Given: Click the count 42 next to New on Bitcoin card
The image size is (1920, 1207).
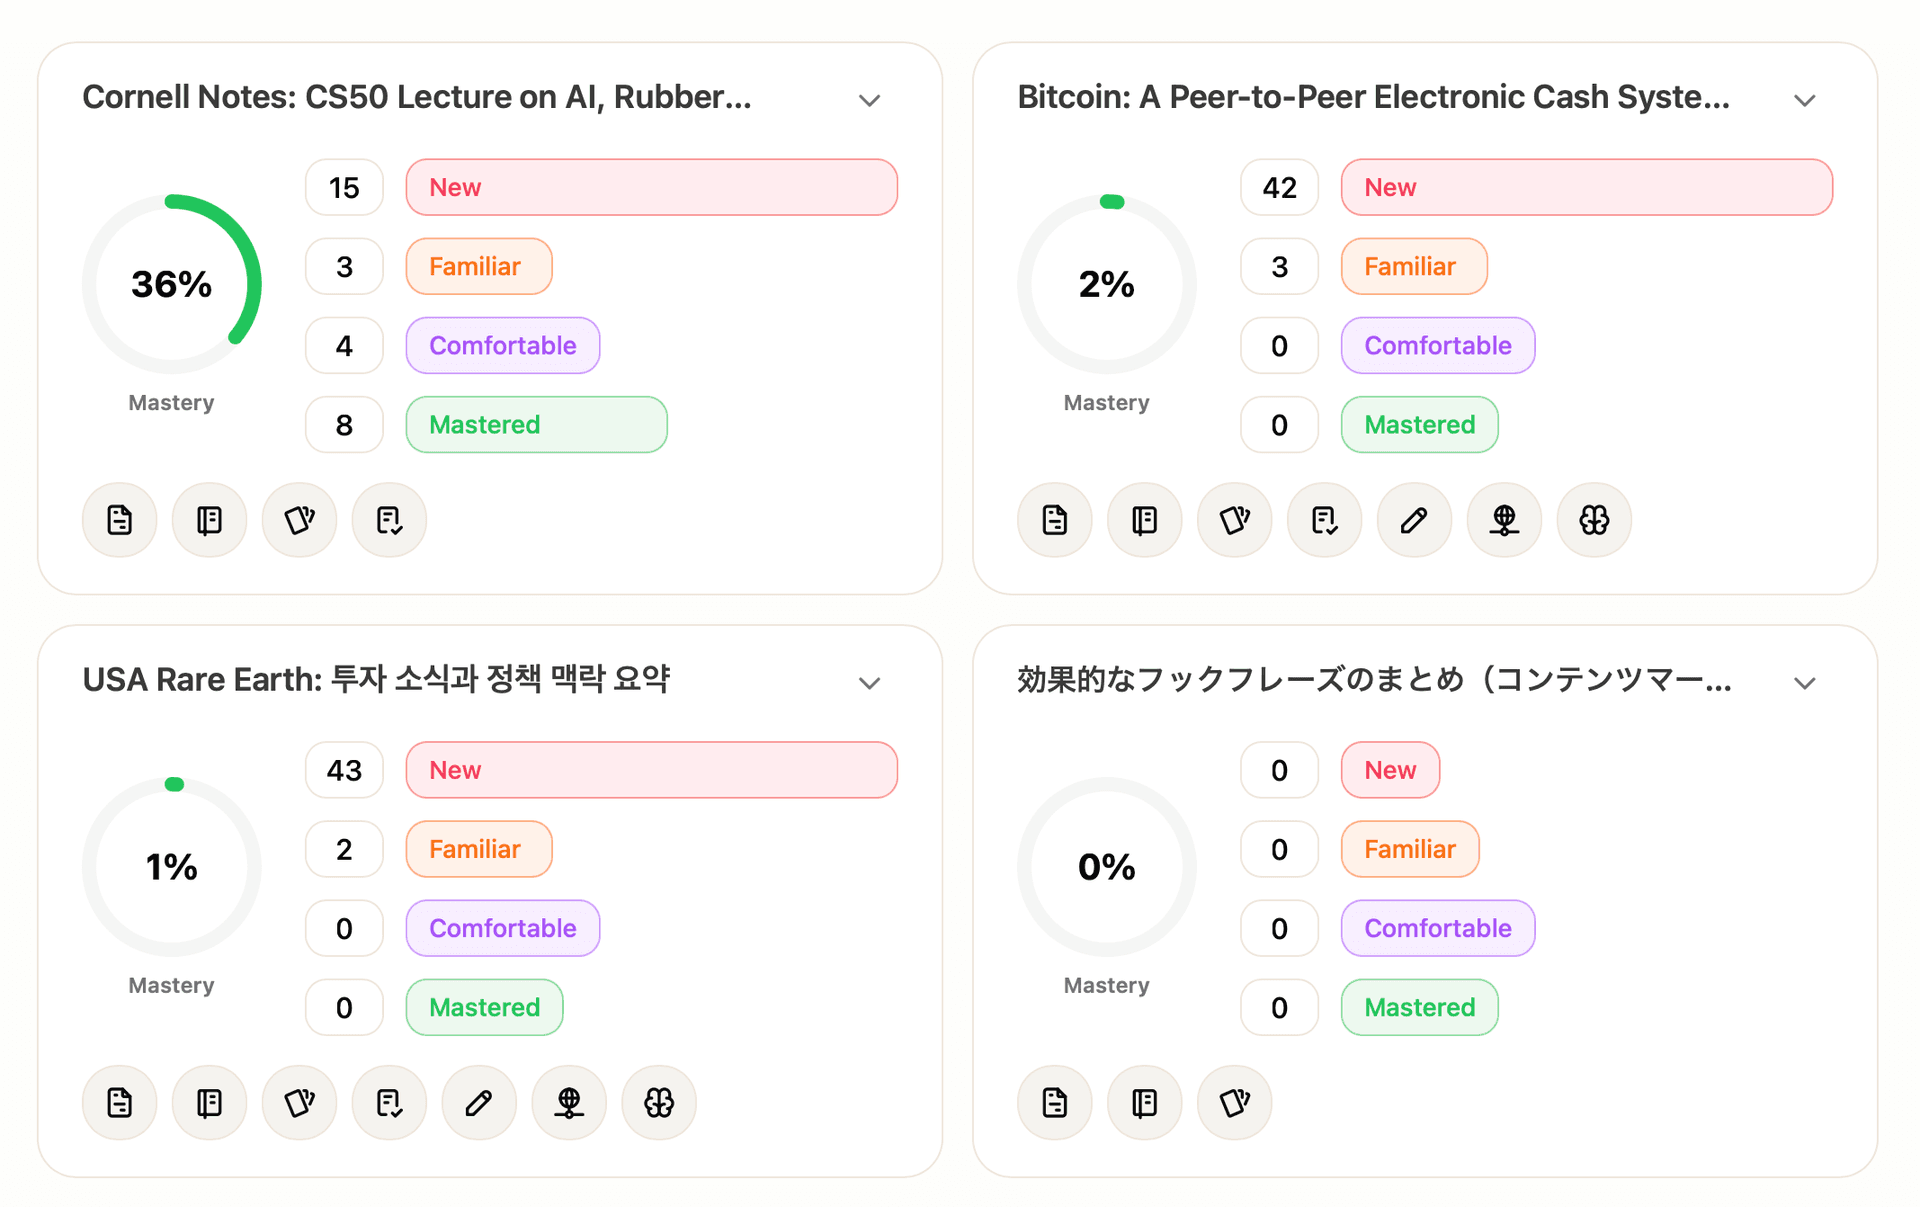Looking at the screenshot, I should 1279,187.
